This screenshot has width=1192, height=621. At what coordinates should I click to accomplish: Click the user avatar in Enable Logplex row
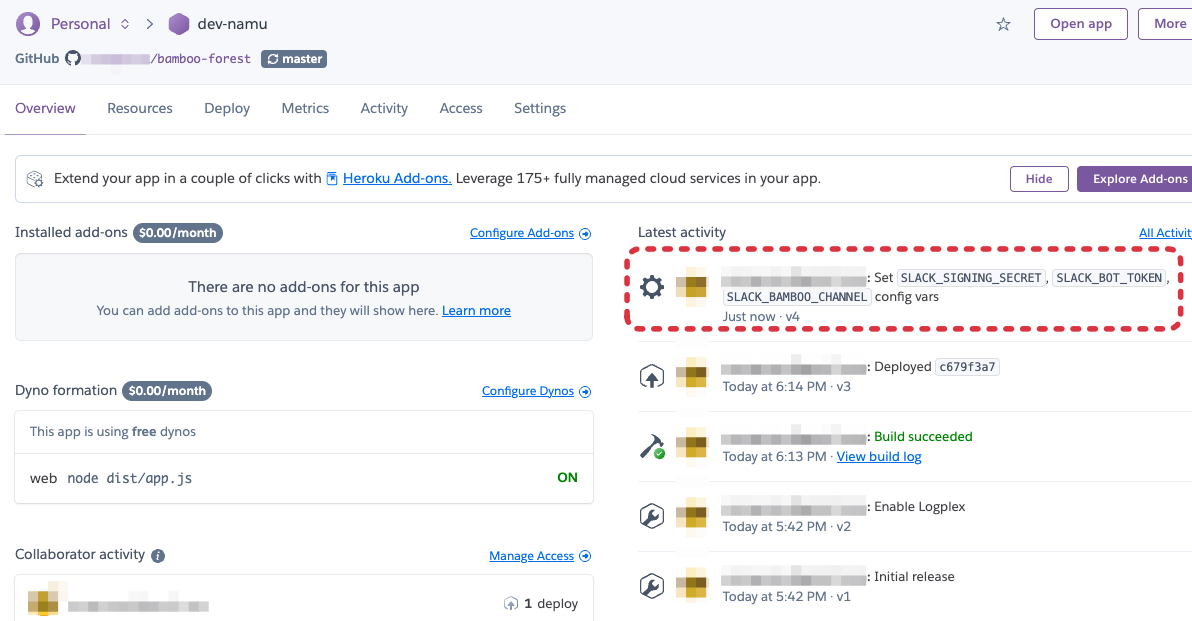click(692, 513)
